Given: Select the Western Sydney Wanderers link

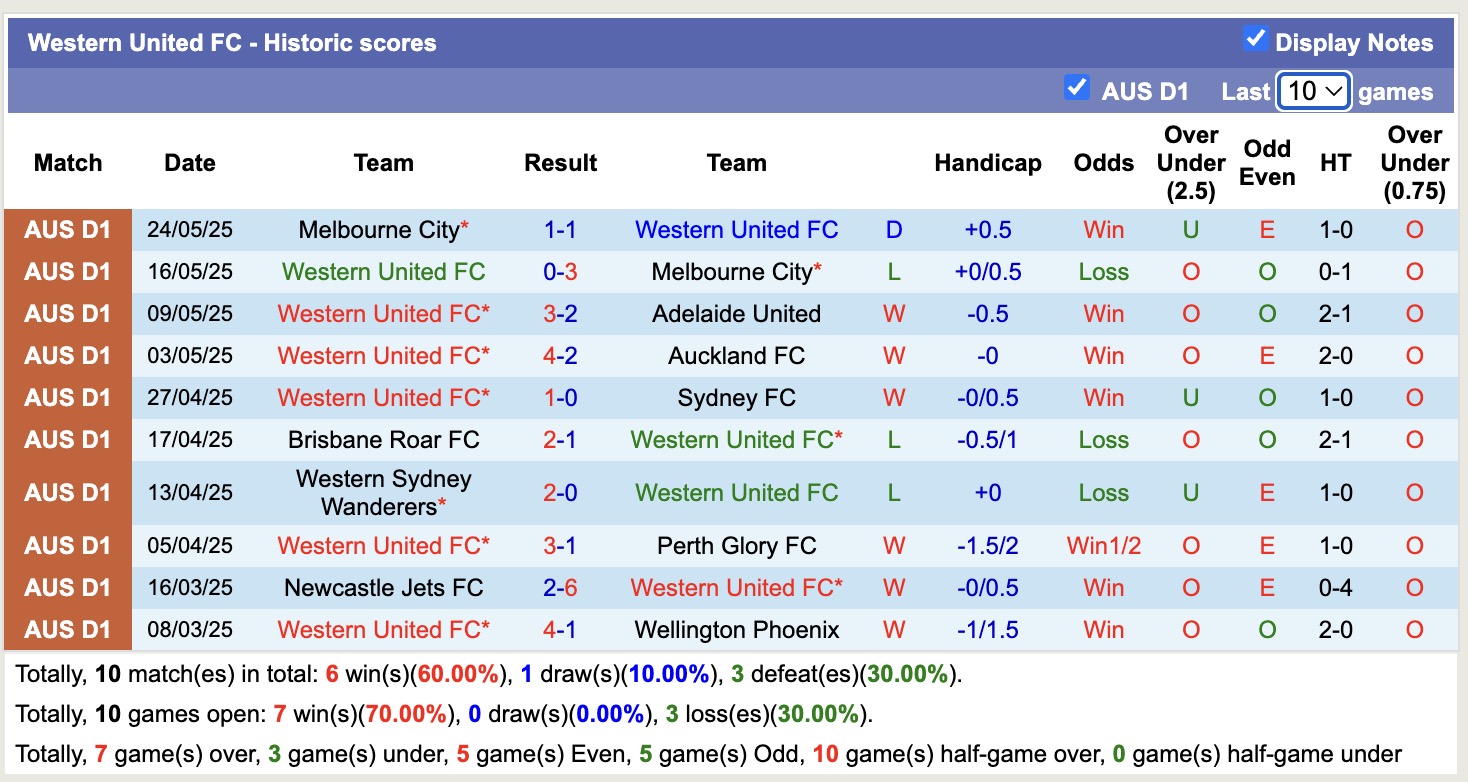Looking at the screenshot, I should (x=384, y=492).
